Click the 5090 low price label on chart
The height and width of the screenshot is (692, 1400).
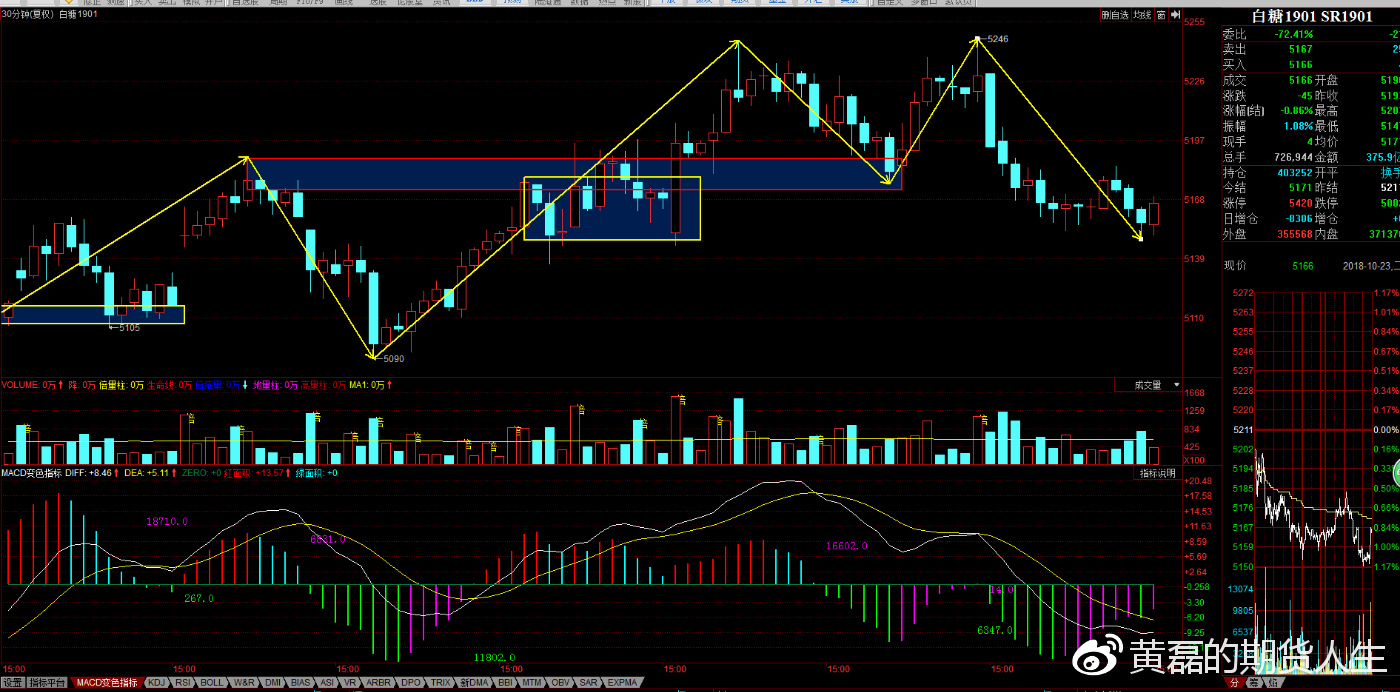tap(393, 358)
